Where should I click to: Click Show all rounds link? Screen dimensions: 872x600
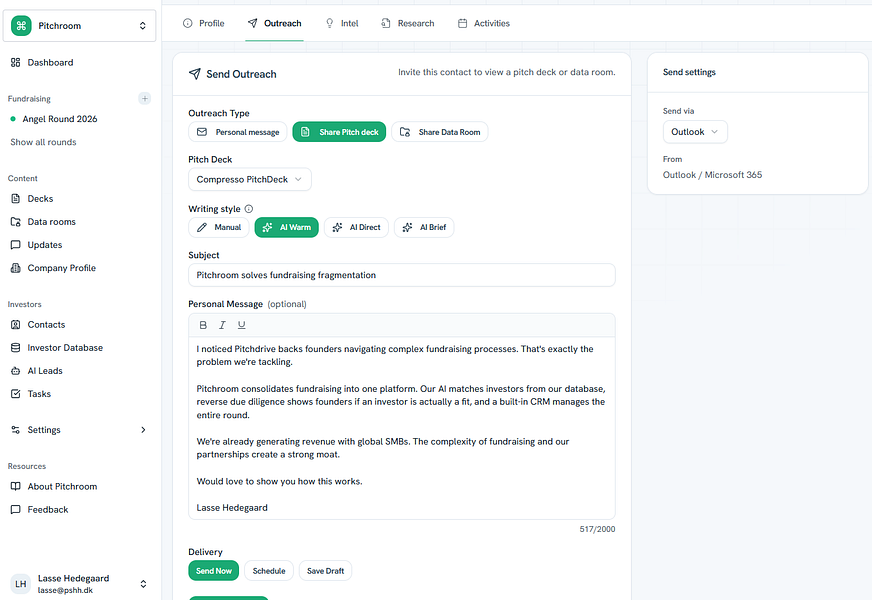(43, 142)
